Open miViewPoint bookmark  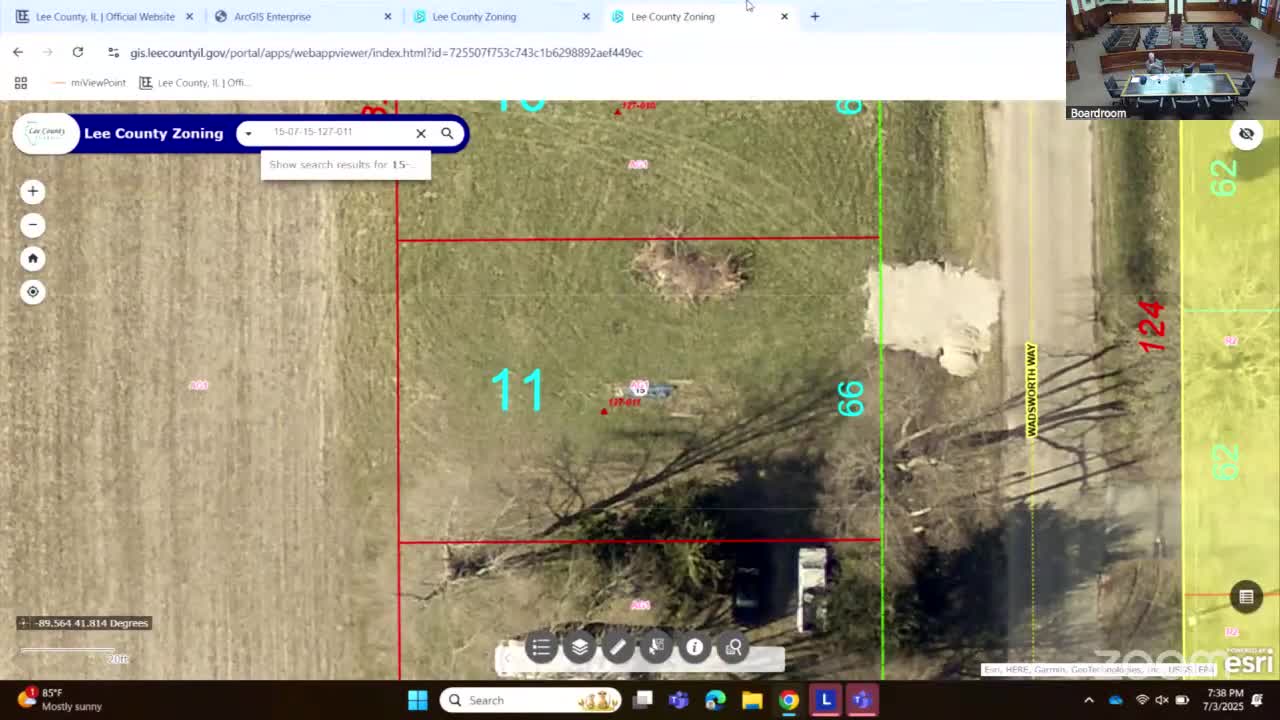tap(89, 83)
